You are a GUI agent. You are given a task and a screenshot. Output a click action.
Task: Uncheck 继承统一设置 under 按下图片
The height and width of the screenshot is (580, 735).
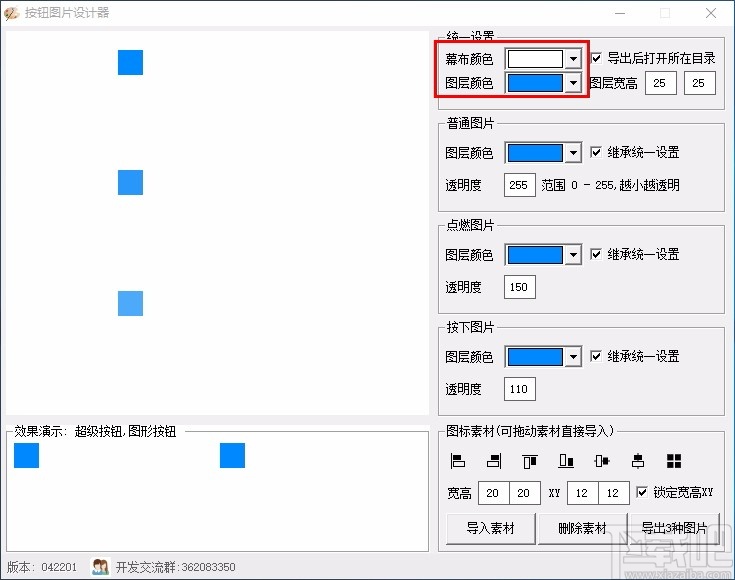coord(596,356)
